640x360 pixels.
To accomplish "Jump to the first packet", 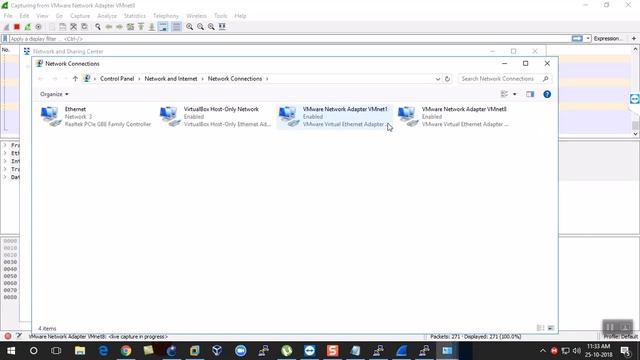I will coord(141,27).
